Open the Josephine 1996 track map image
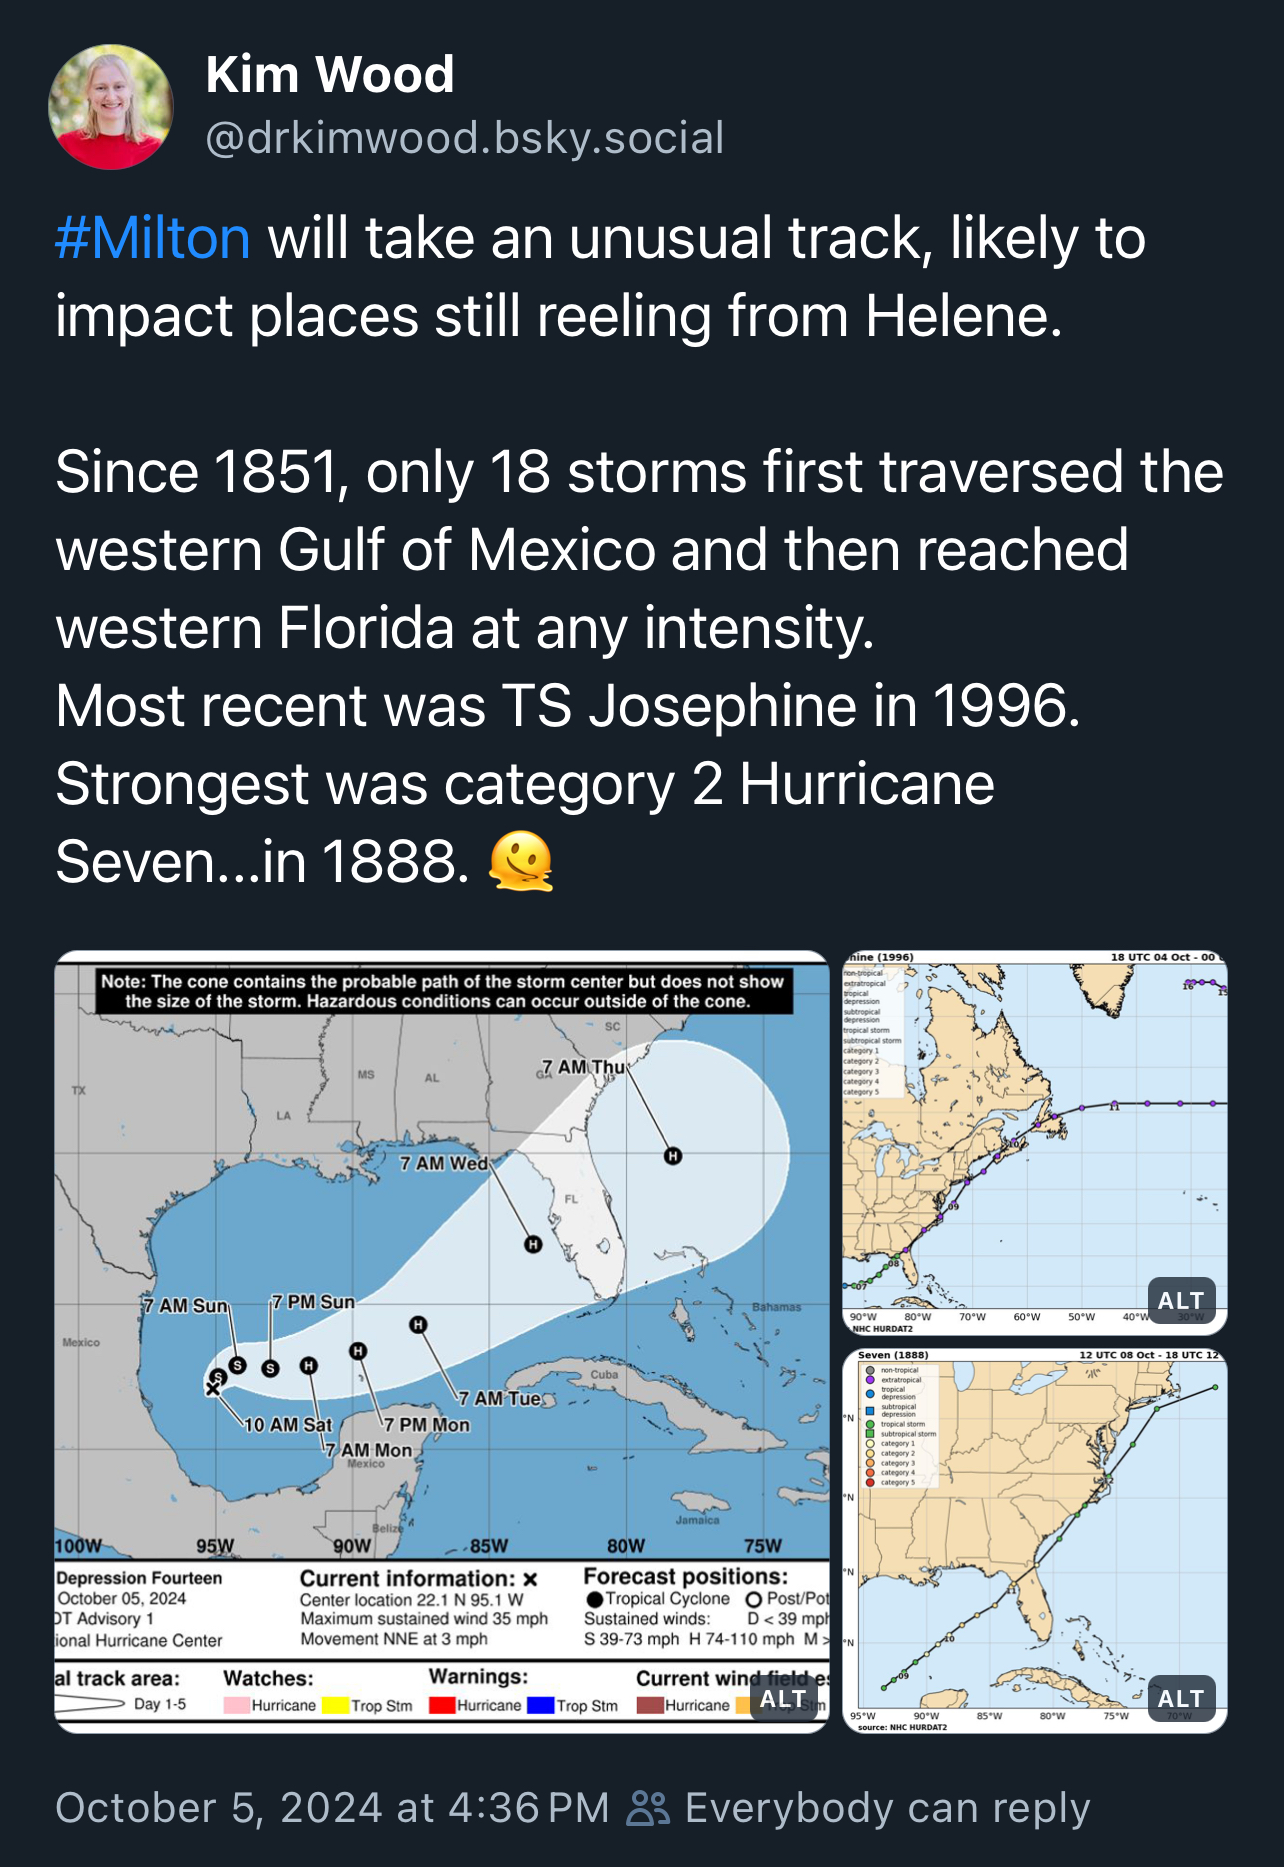This screenshot has height=1867, width=1284. [1035, 1143]
